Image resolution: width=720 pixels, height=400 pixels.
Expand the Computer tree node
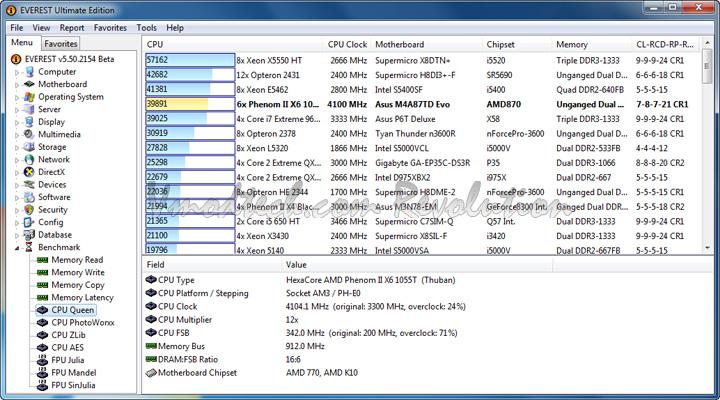[x=17, y=73]
